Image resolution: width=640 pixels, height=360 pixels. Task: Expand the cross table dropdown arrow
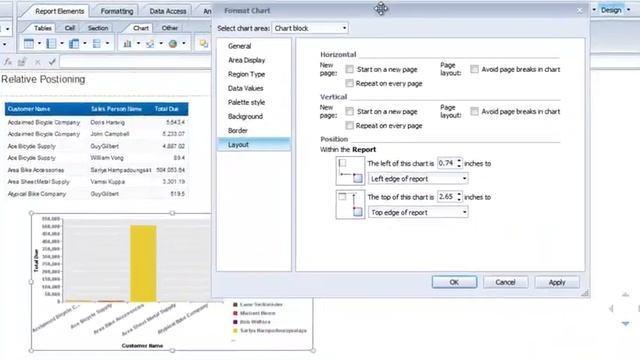(84, 43)
